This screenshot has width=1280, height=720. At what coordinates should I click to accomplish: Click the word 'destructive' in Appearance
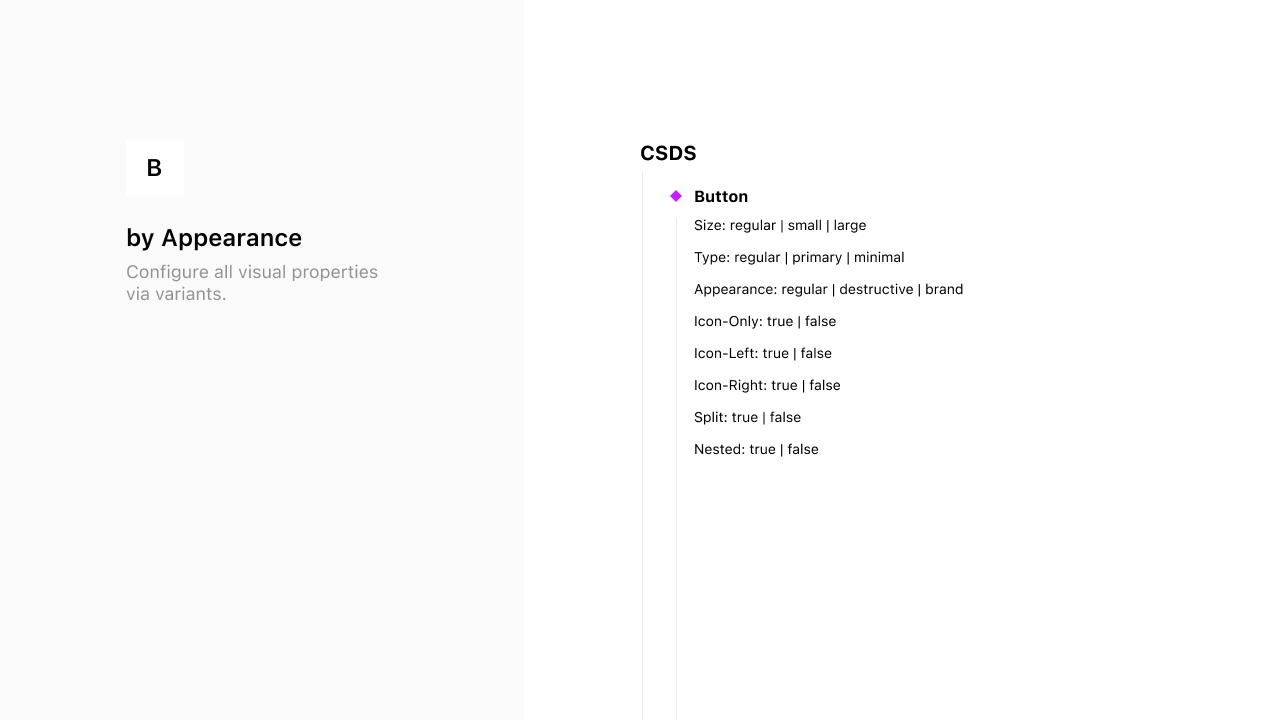pos(874,289)
